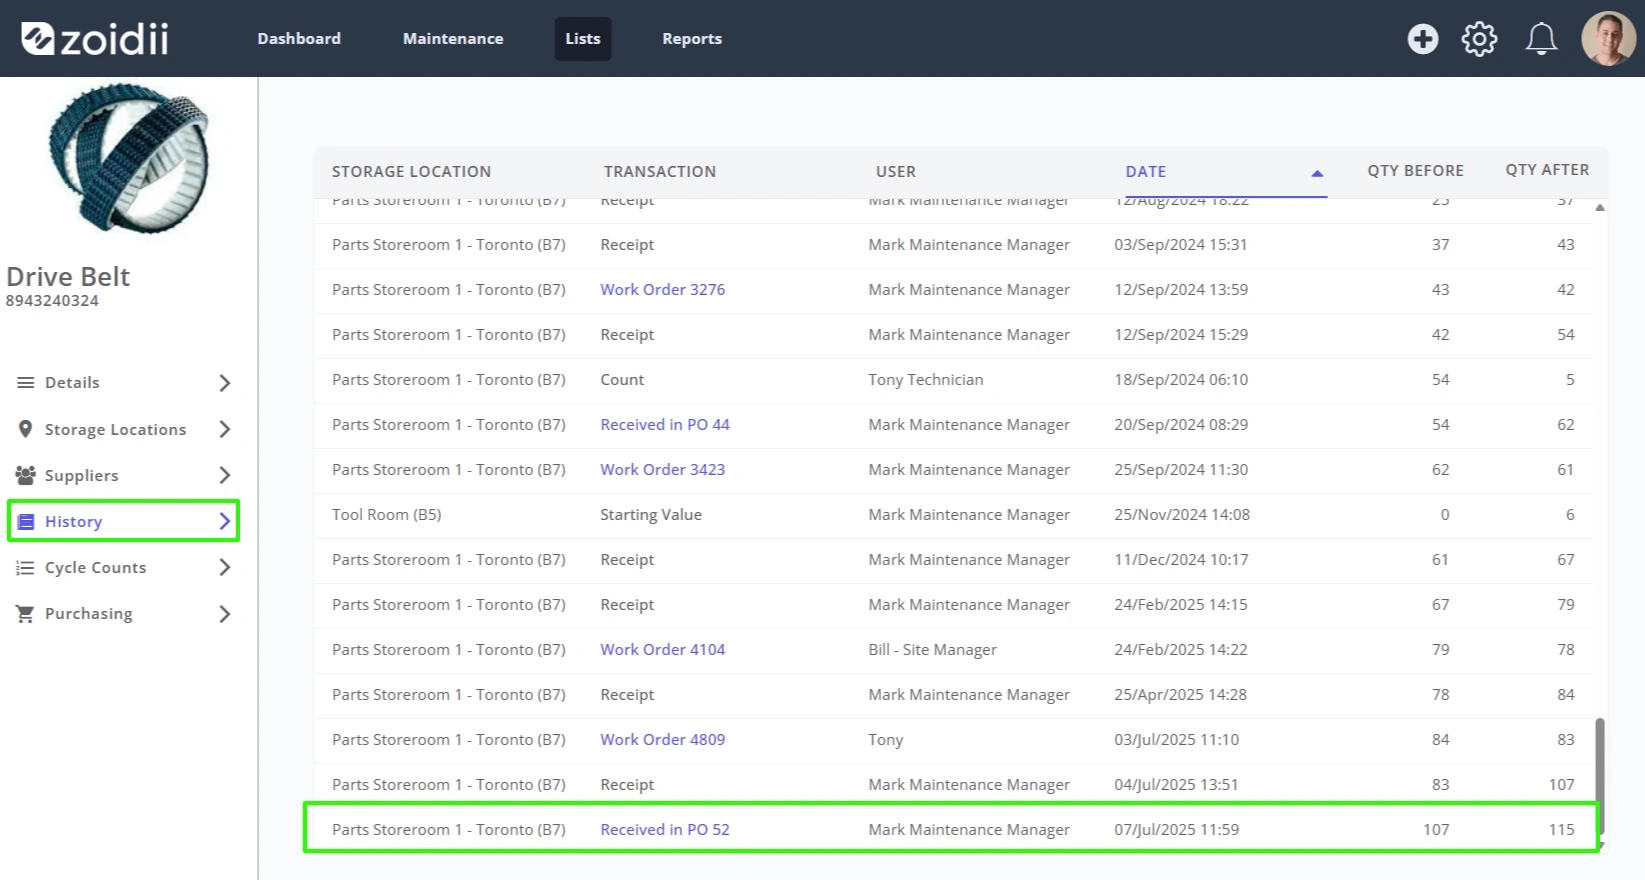Open the Dashboard menu item
The height and width of the screenshot is (880, 1645).
point(299,39)
